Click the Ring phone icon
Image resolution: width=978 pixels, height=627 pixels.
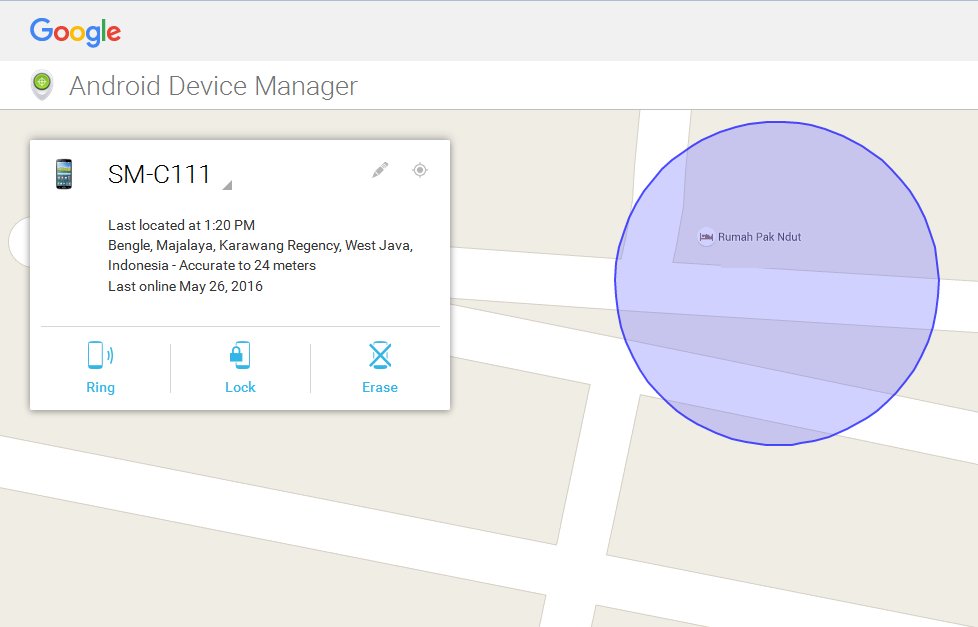[100, 355]
